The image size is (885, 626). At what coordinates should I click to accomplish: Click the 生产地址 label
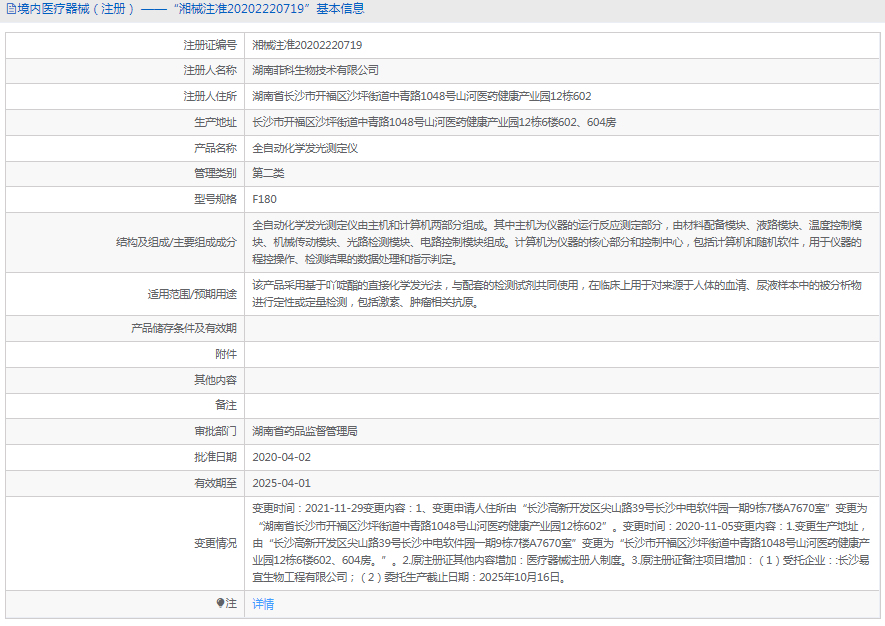(x=215, y=122)
